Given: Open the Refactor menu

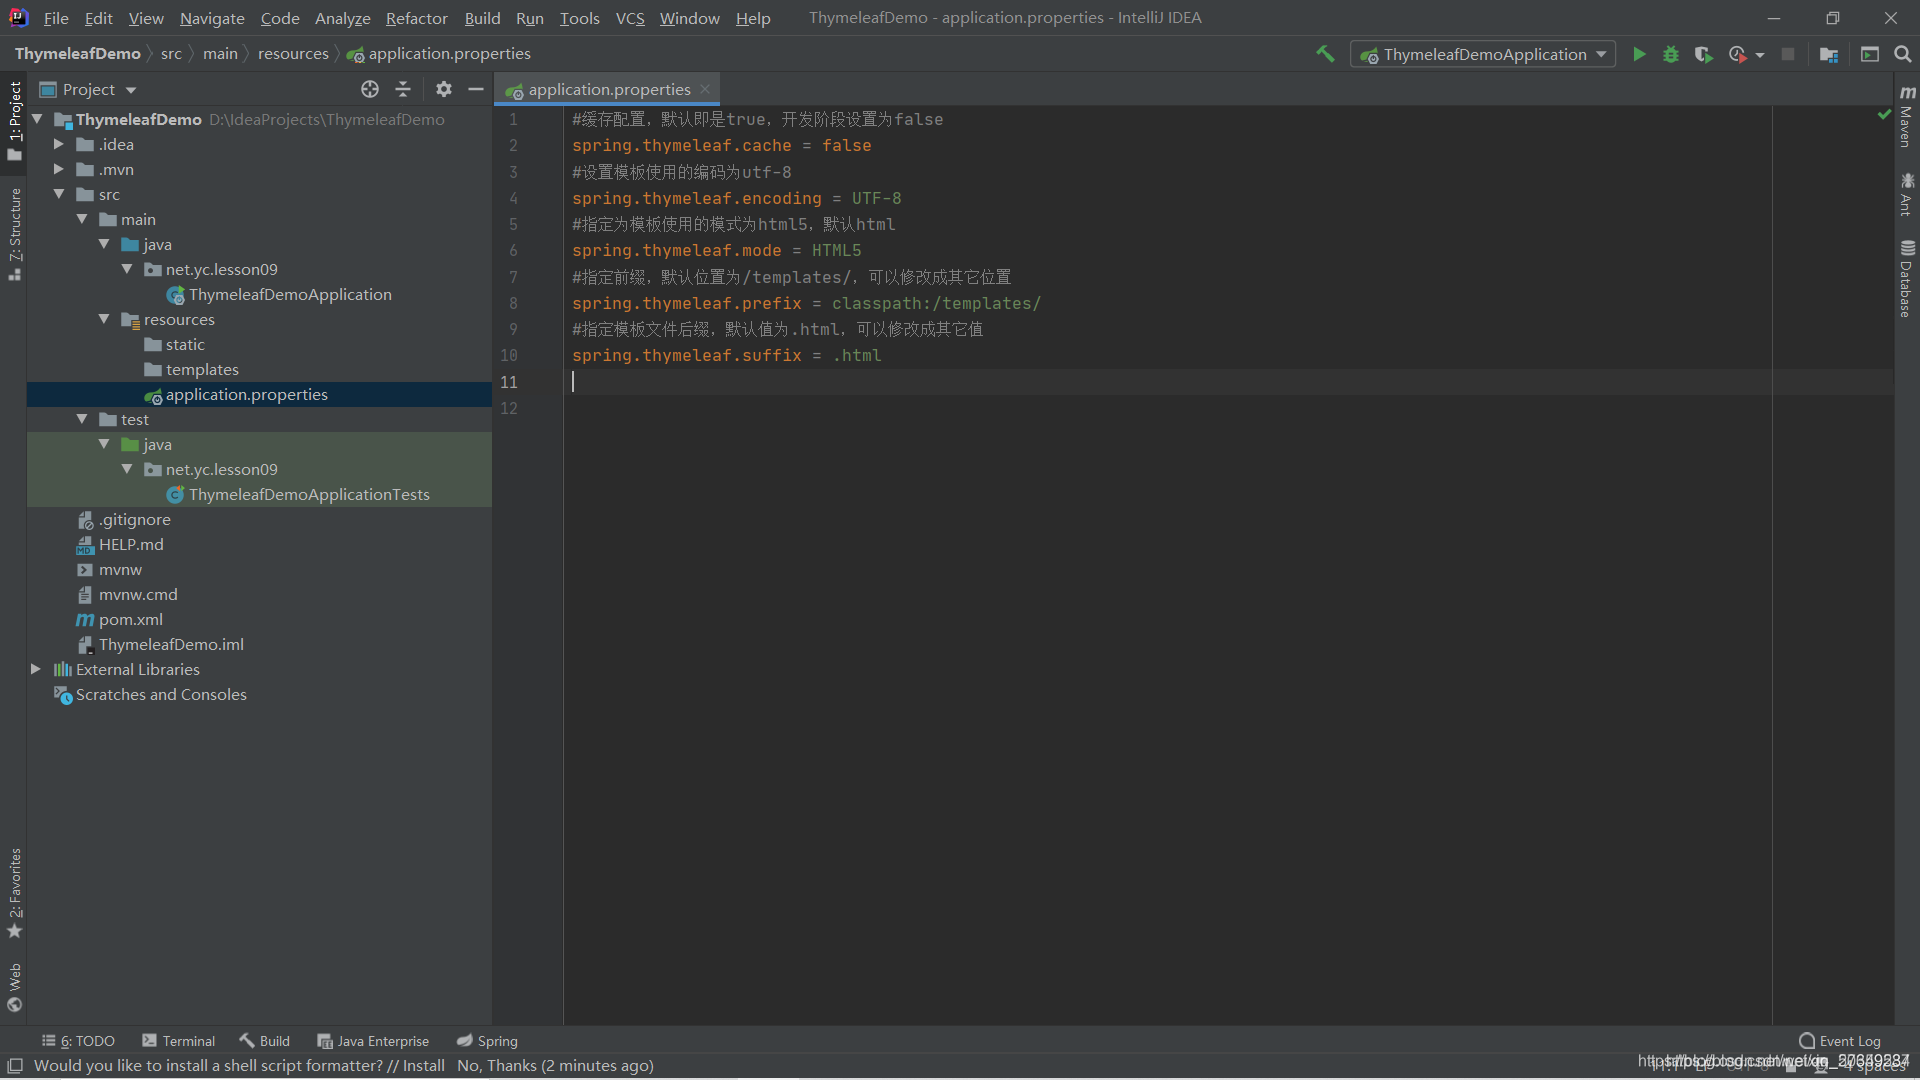Looking at the screenshot, I should click(x=416, y=18).
